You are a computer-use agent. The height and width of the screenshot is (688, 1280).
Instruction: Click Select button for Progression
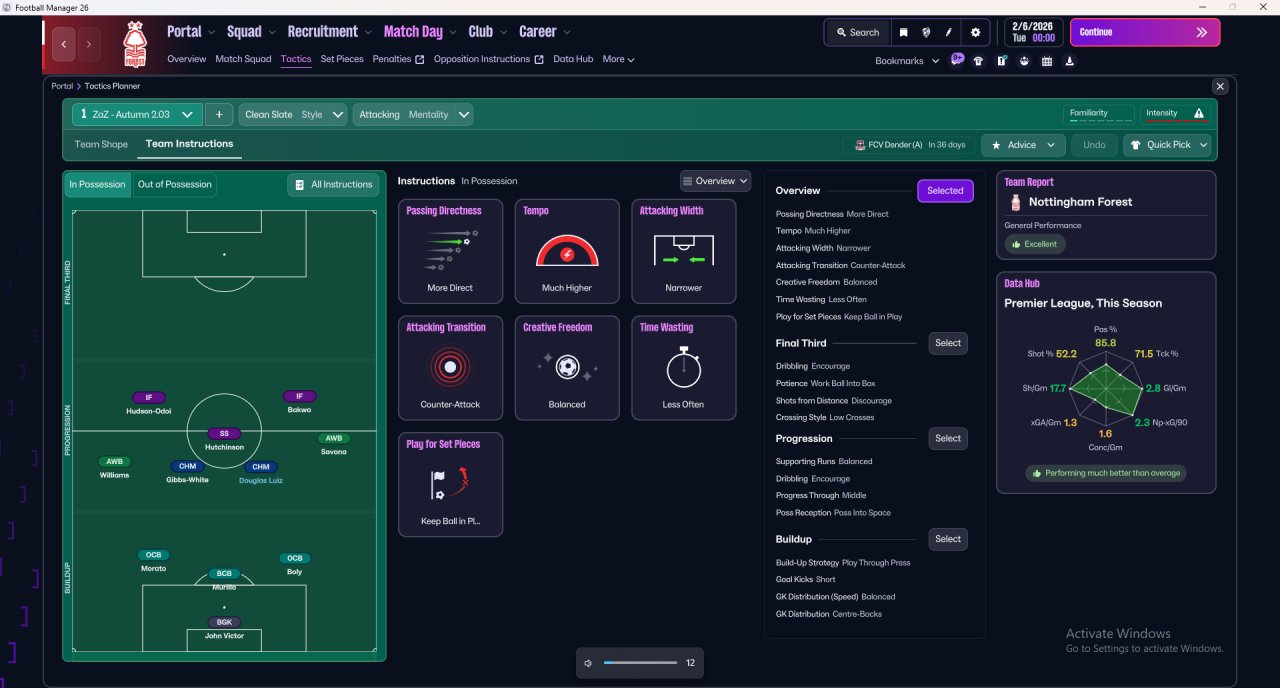coord(948,438)
